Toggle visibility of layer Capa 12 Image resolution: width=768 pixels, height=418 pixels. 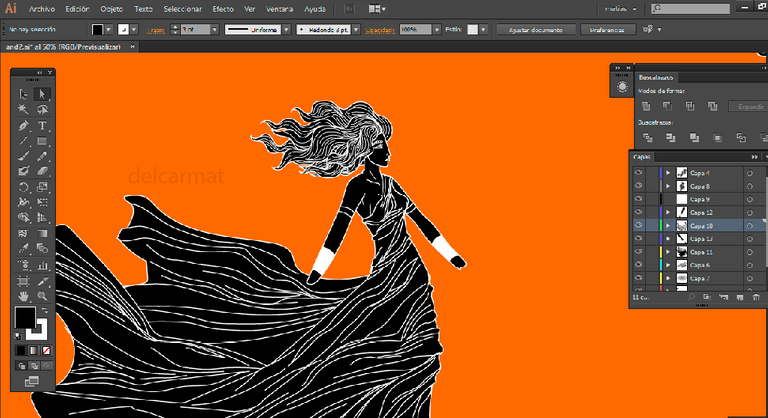pos(638,213)
